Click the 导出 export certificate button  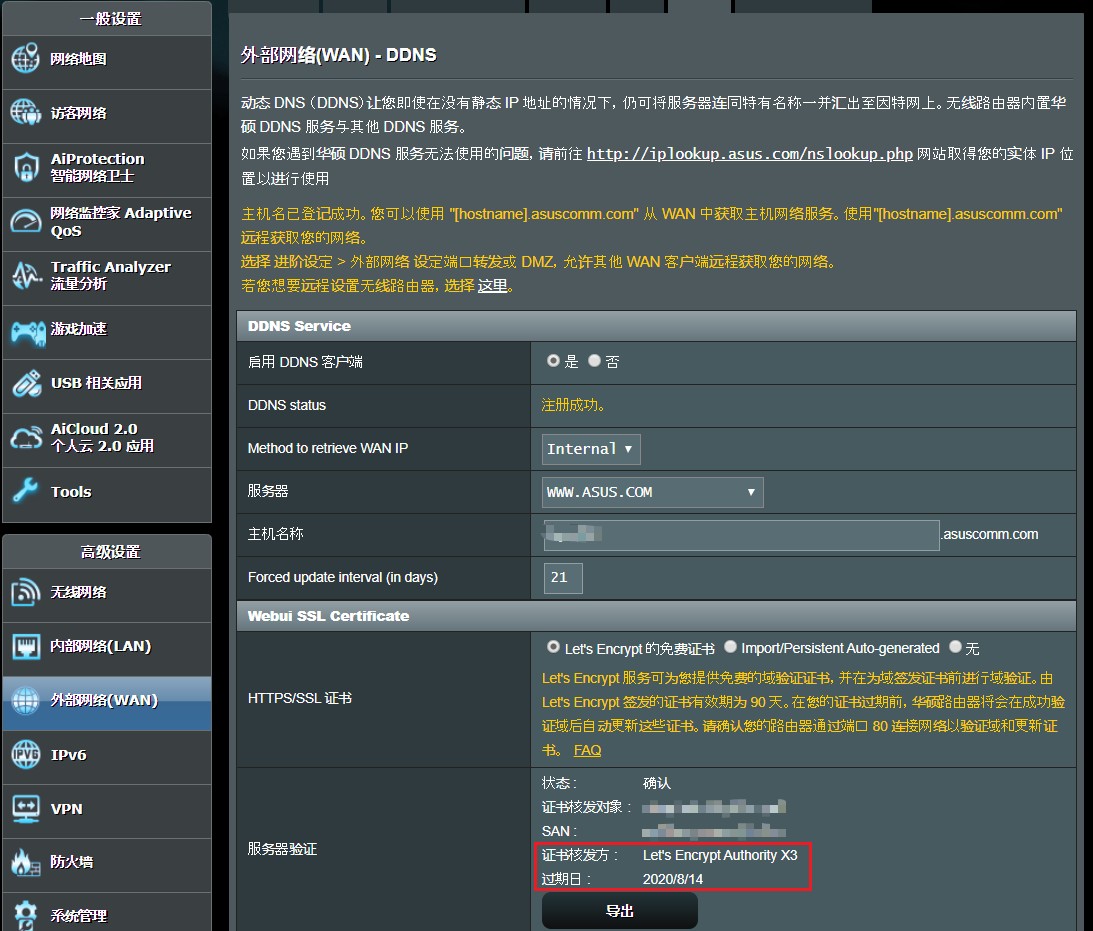coord(619,910)
